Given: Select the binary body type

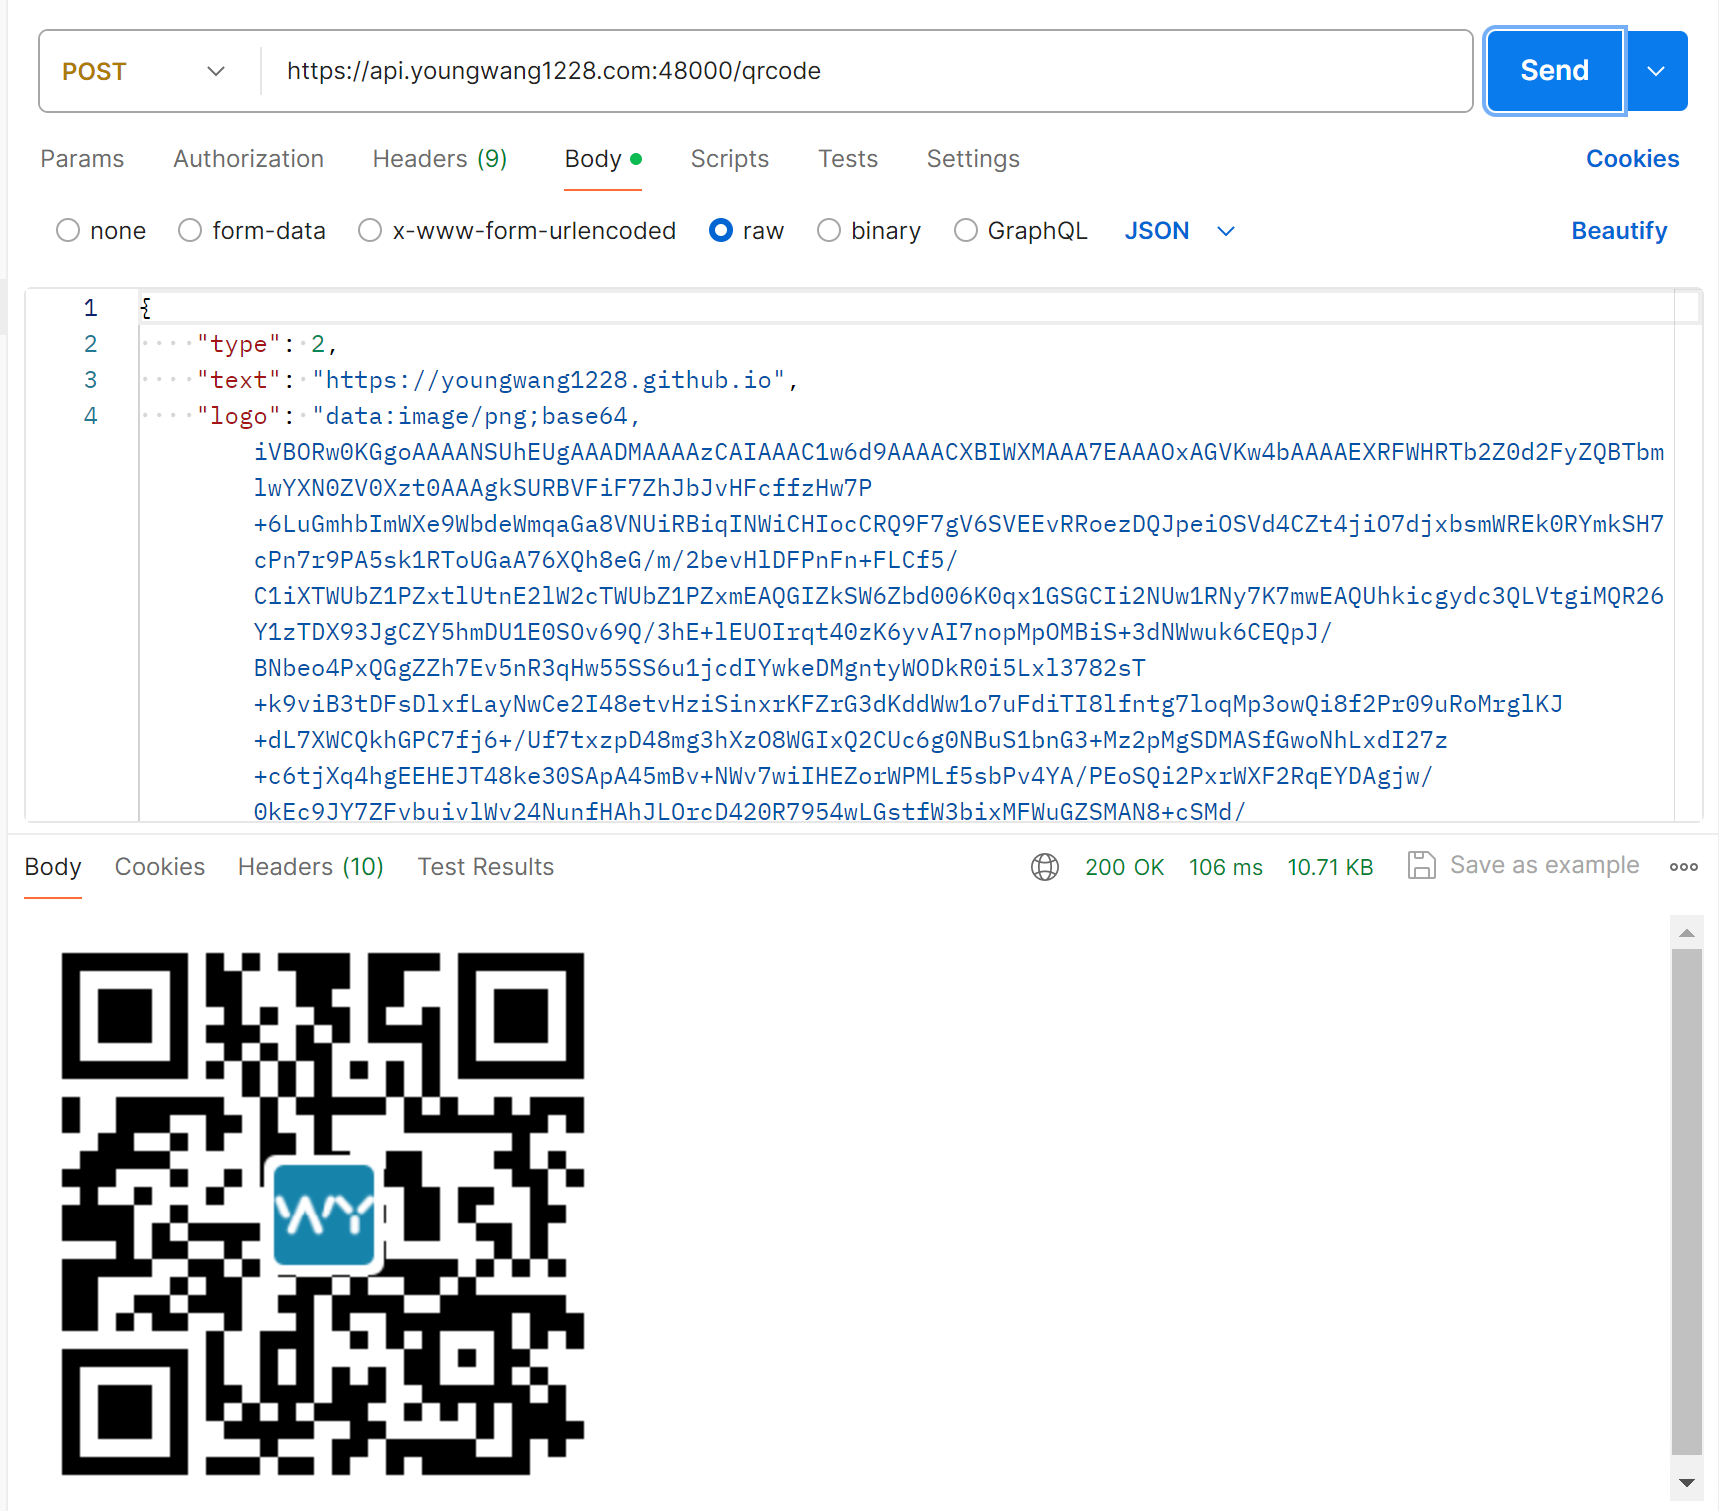Looking at the screenshot, I should coord(828,231).
